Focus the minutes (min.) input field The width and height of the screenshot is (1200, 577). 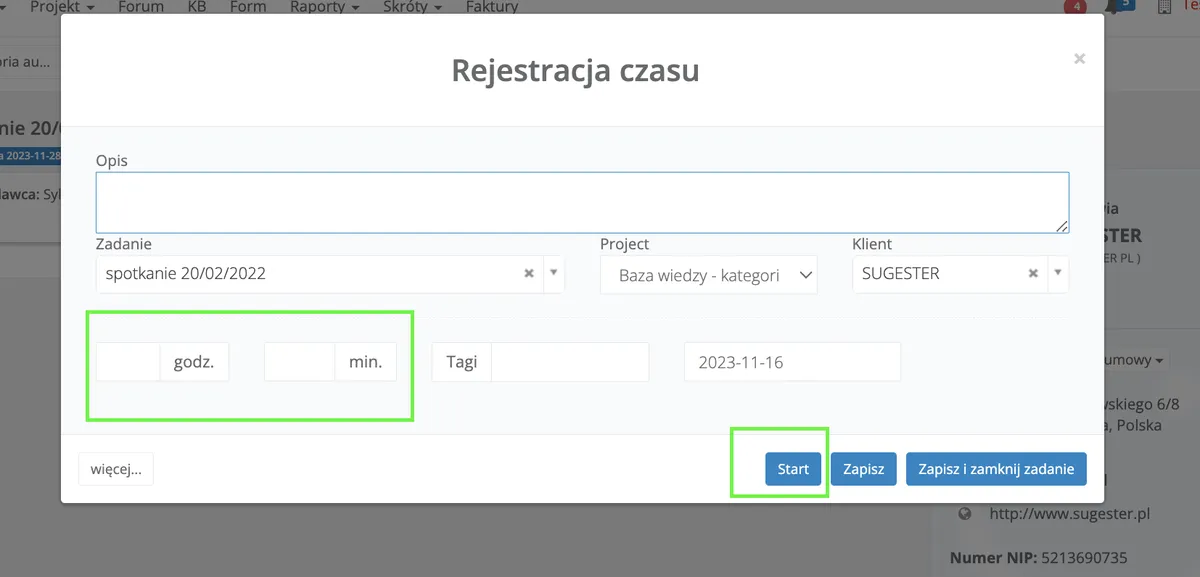[299, 362]
